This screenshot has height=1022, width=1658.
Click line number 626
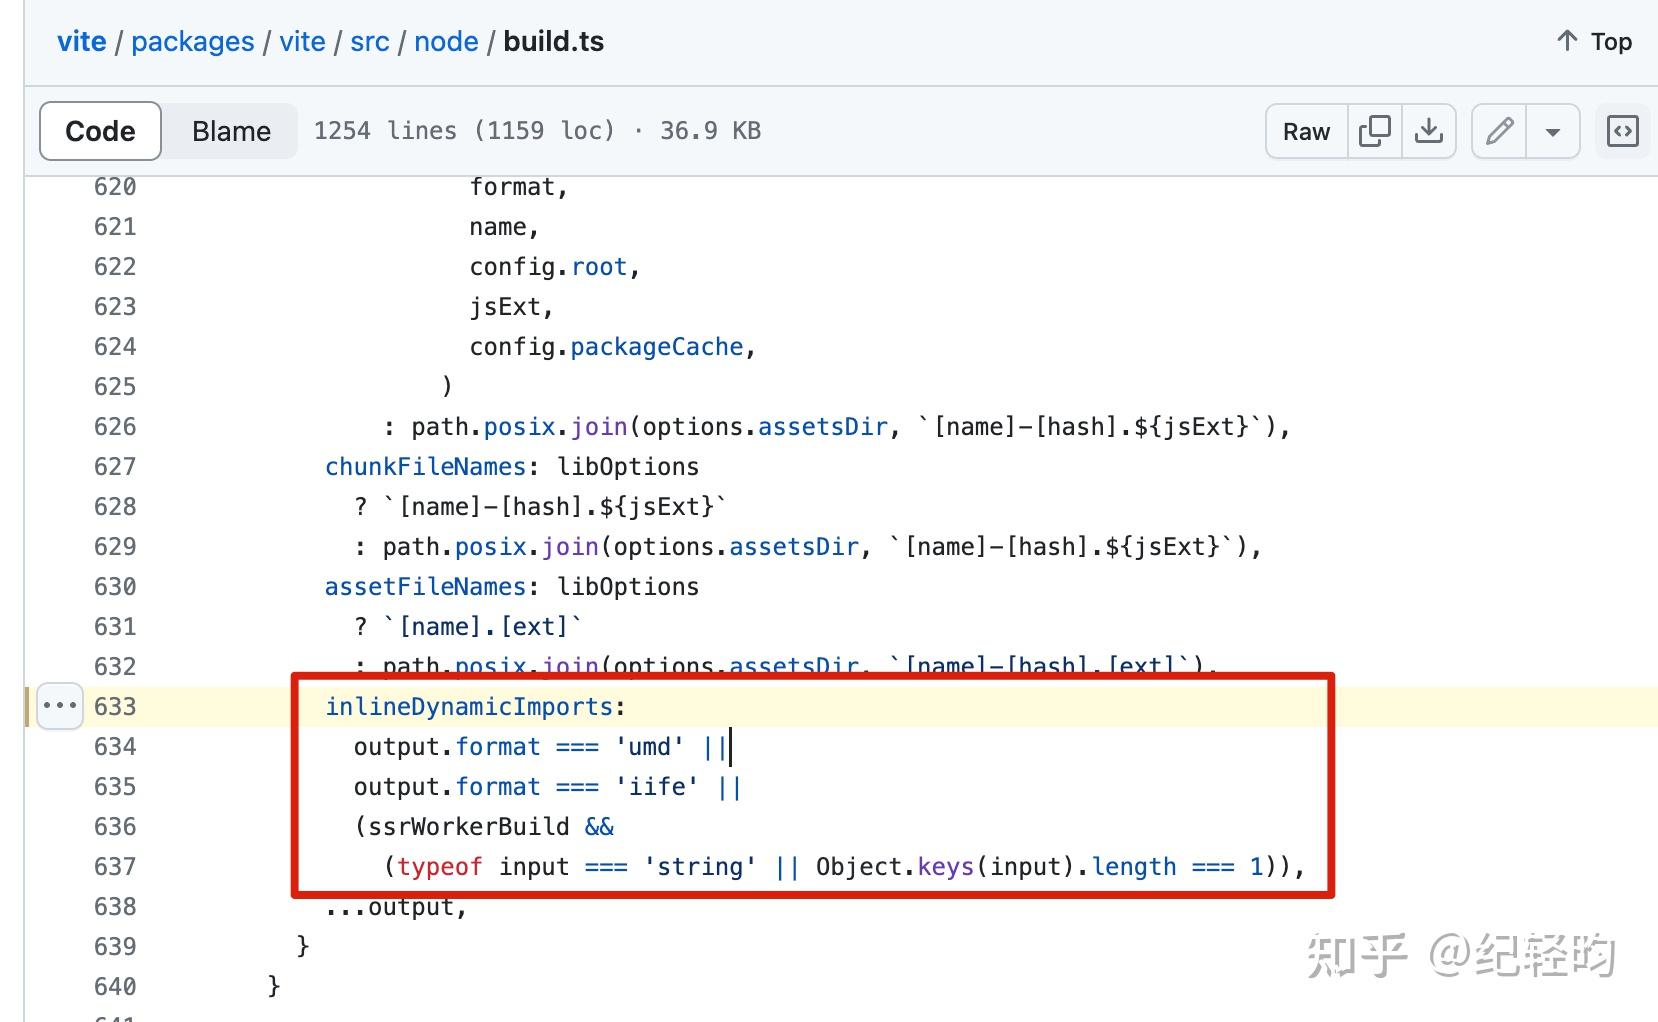click(x=115, y=427)
